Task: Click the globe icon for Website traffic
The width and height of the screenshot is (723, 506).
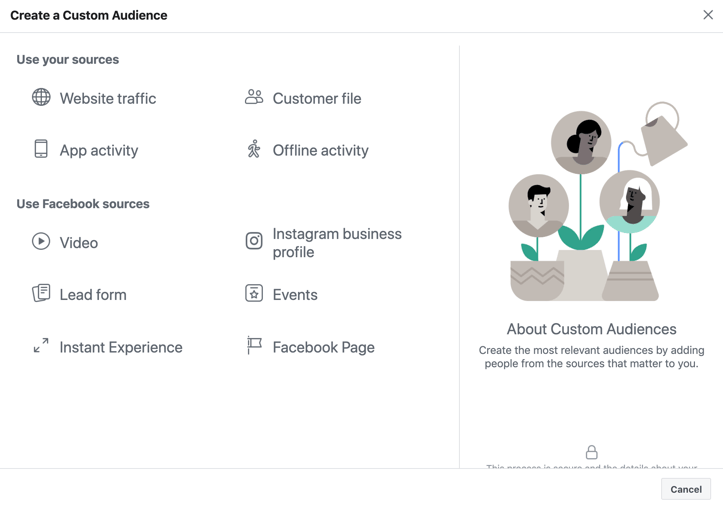Action: coord(41,97)
